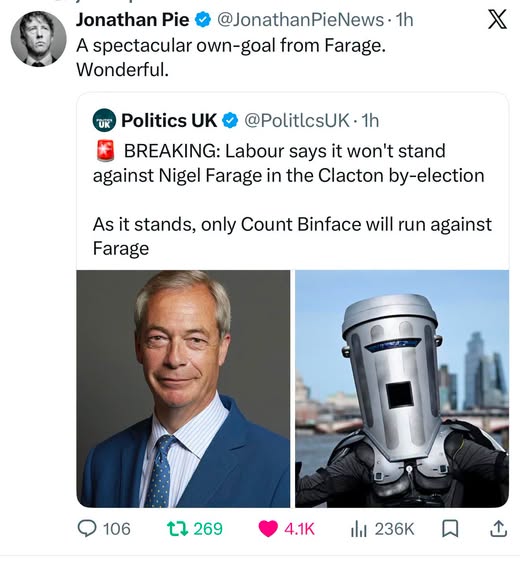The image size is (520, 565).
Task: Open the share upload icon
Action: (x=499, y=529)
